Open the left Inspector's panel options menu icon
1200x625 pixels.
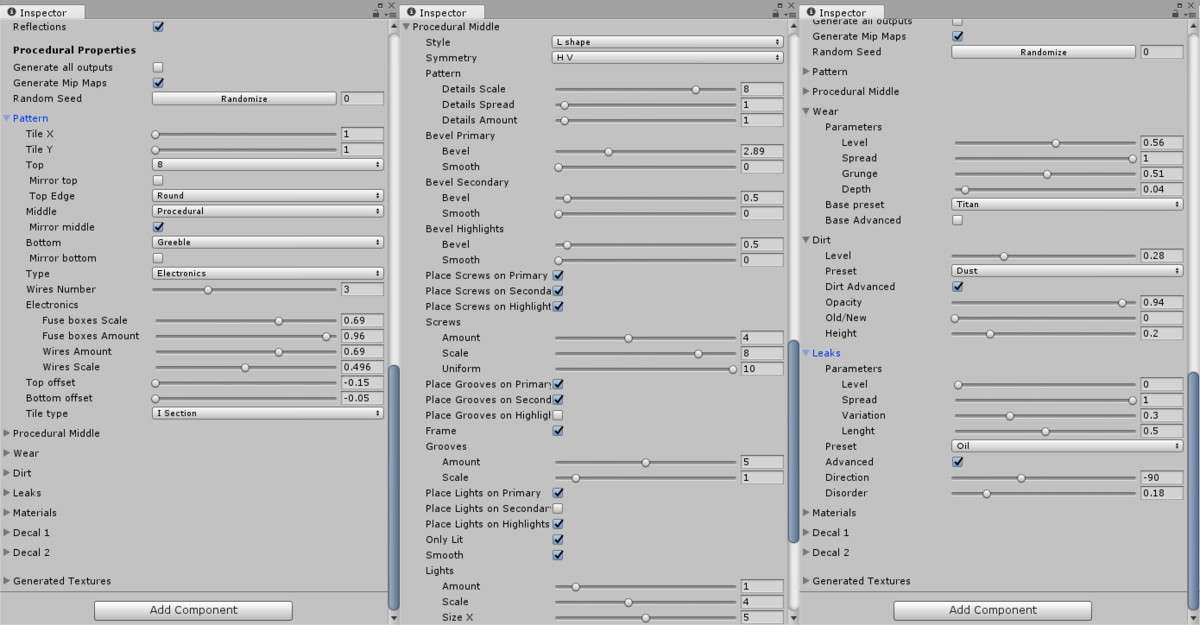pyautogui.click(x=390, y=13)
